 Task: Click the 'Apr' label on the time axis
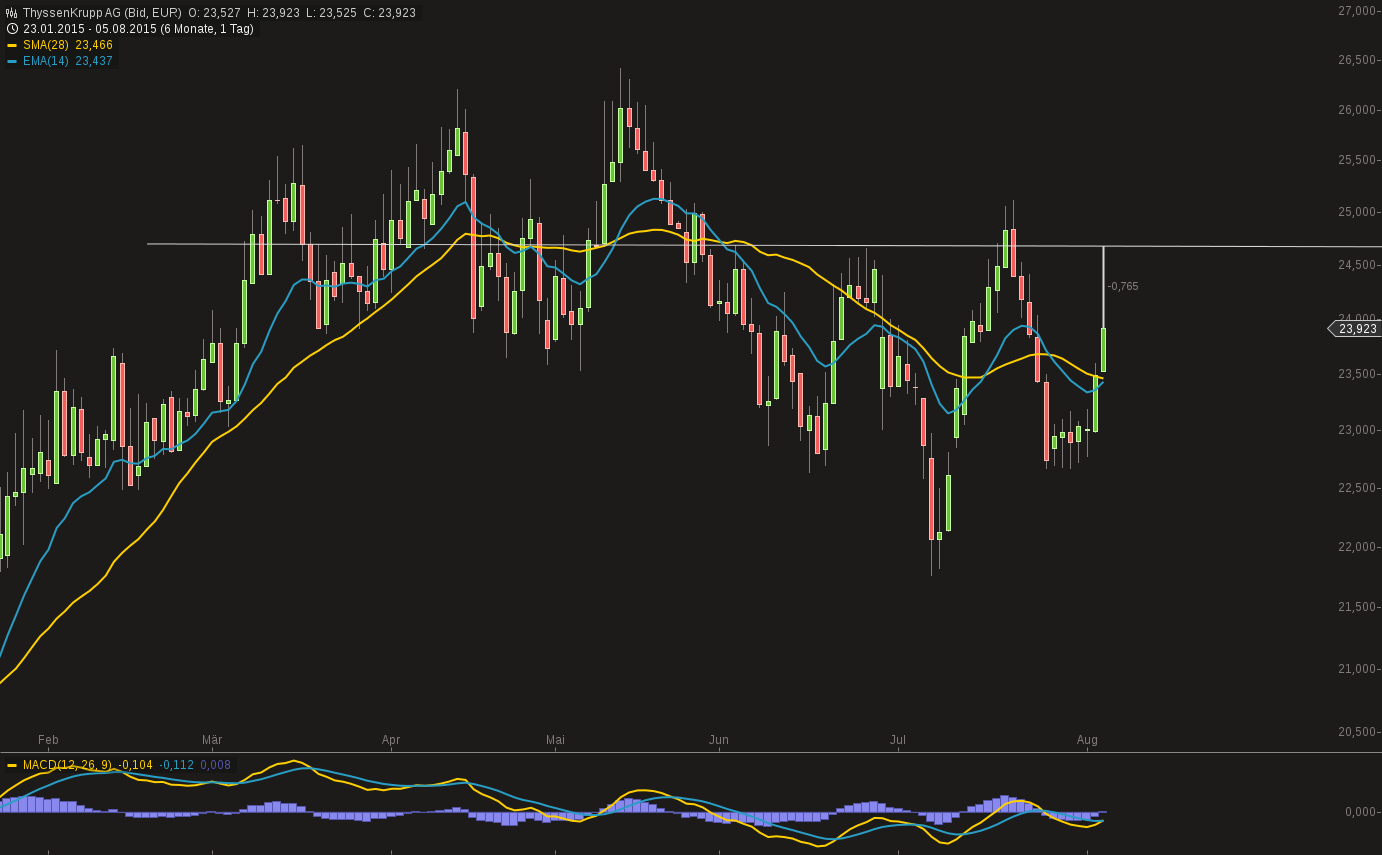tap(391, 740)
